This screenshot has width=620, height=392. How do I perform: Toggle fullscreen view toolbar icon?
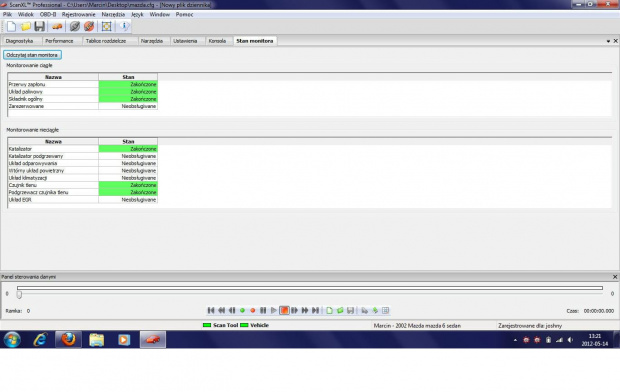click(106, 27)
